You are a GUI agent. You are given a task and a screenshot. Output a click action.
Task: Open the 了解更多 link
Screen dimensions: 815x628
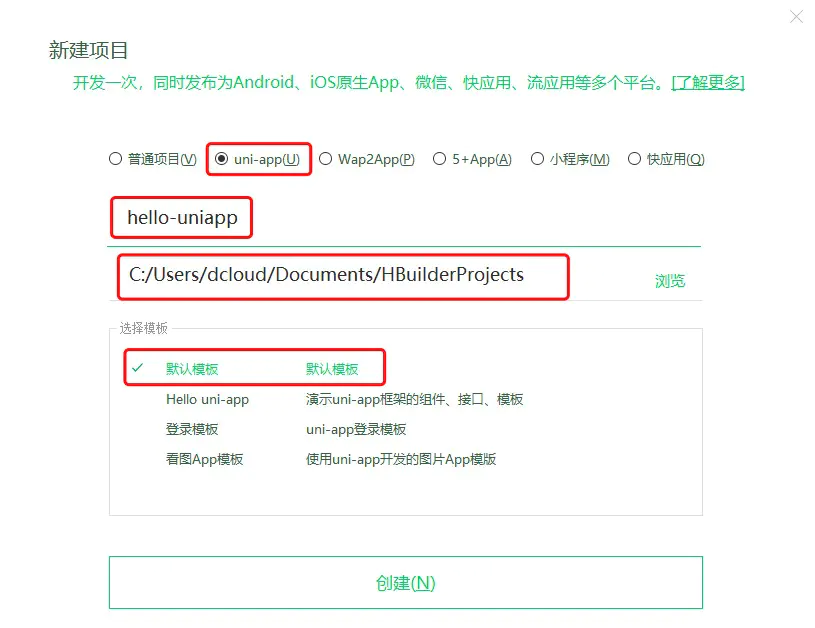tap(708, 83)
